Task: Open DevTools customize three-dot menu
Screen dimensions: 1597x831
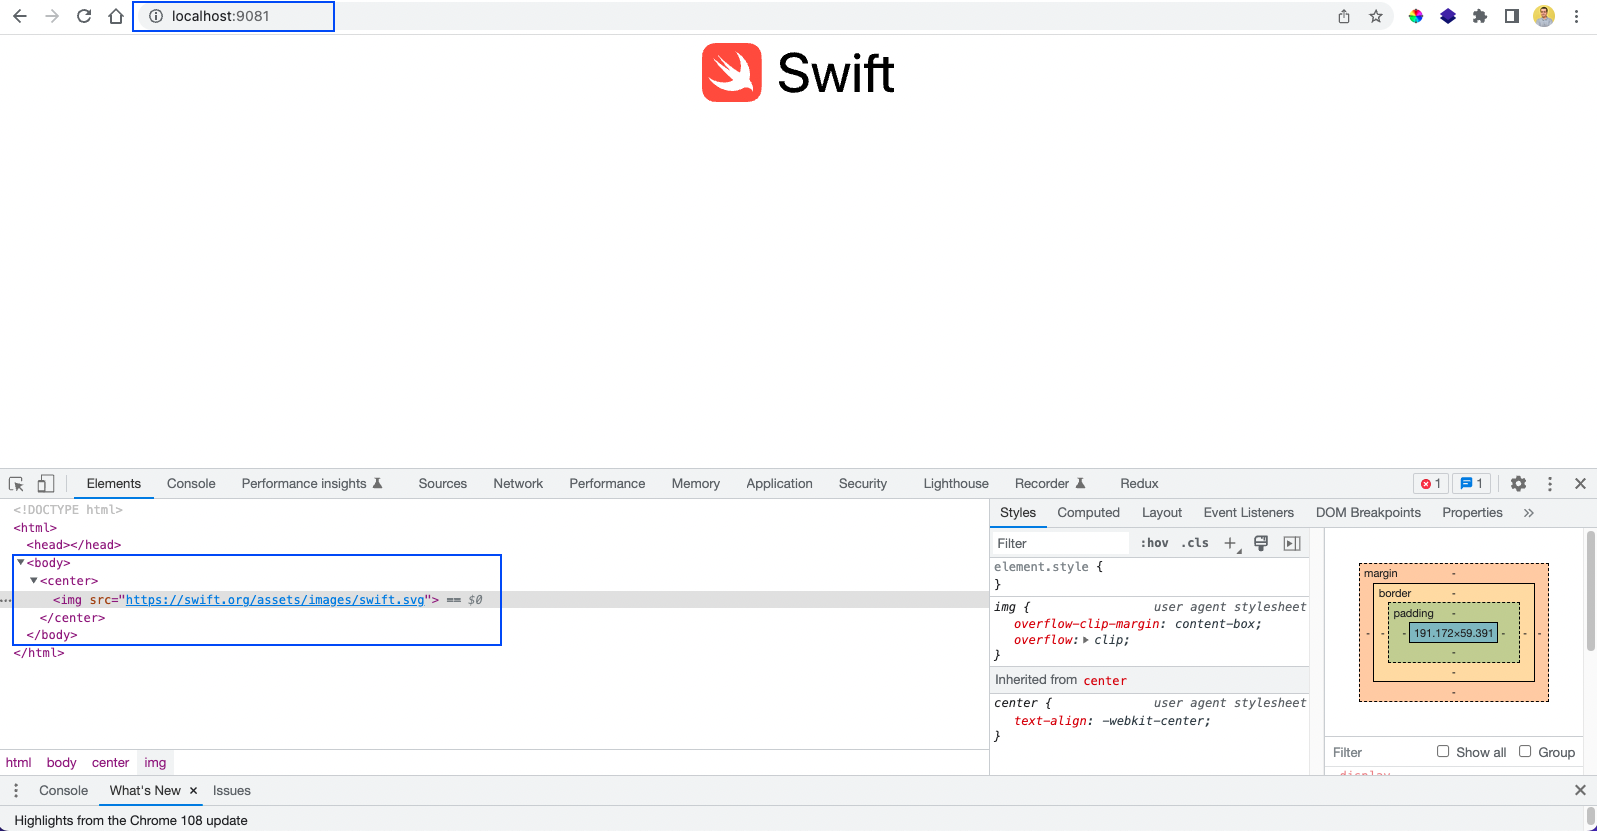Action: point(1550,484)
